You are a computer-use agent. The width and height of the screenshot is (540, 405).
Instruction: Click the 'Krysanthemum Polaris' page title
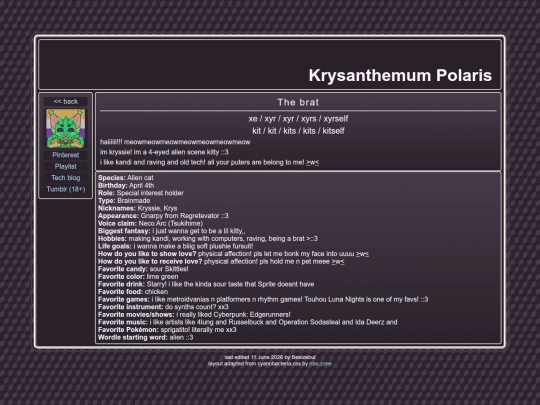(400, 75)
